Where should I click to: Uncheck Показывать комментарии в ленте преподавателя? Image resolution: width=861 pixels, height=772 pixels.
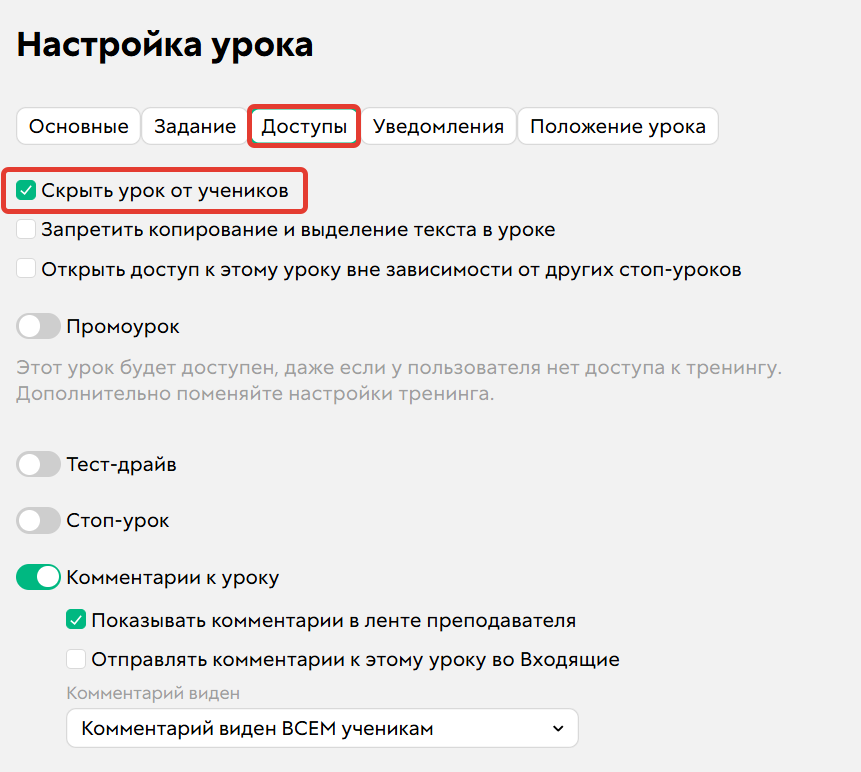point(76,620)
